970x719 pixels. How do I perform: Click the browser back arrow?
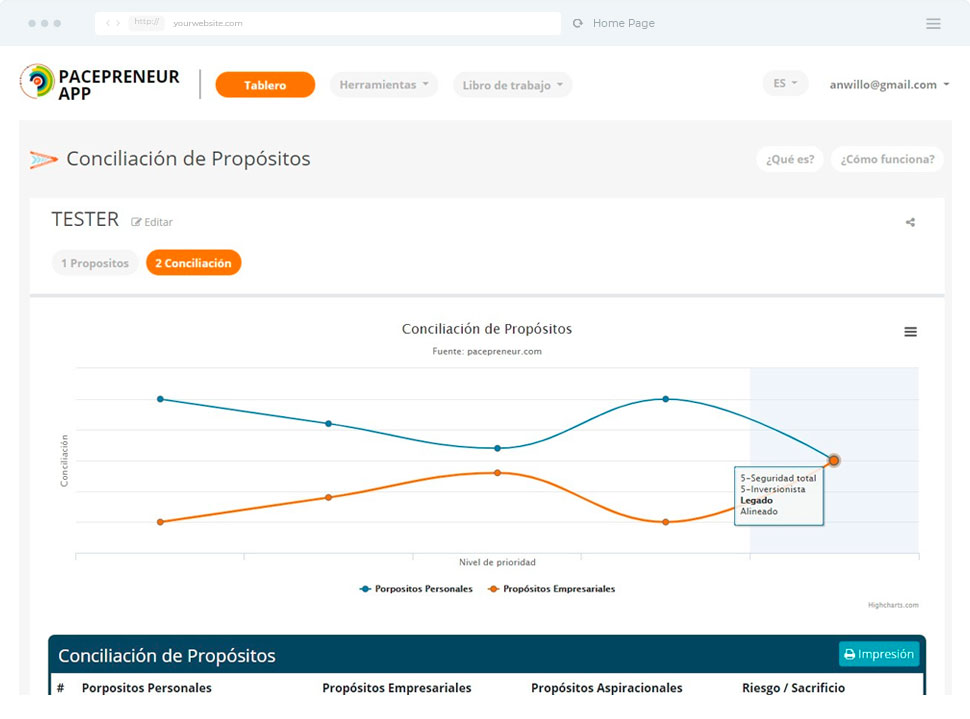[x=108, y=23]
